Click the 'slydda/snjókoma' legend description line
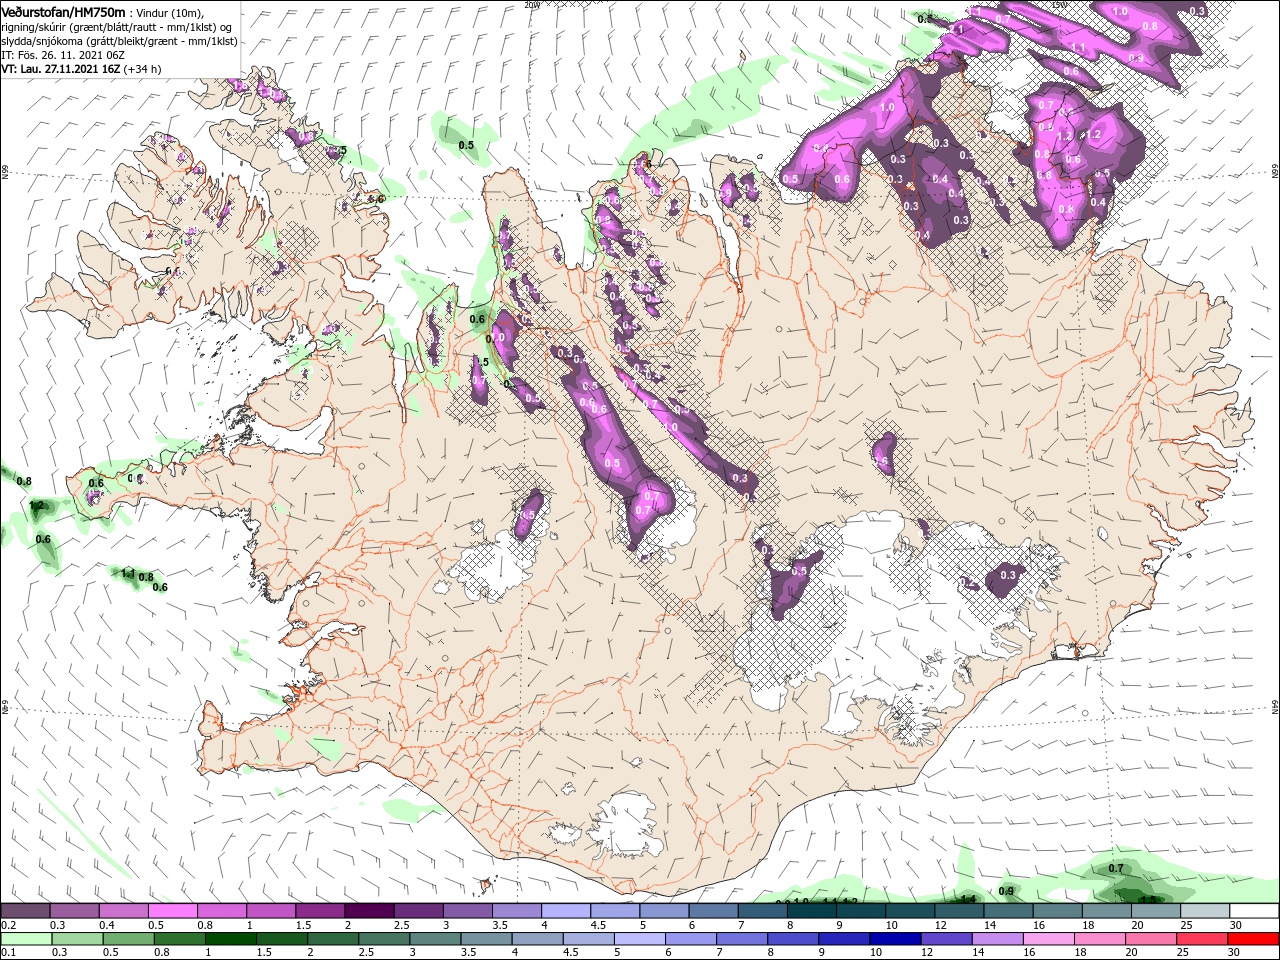The height and width of the screenshot is (960, 1280). 119,41
